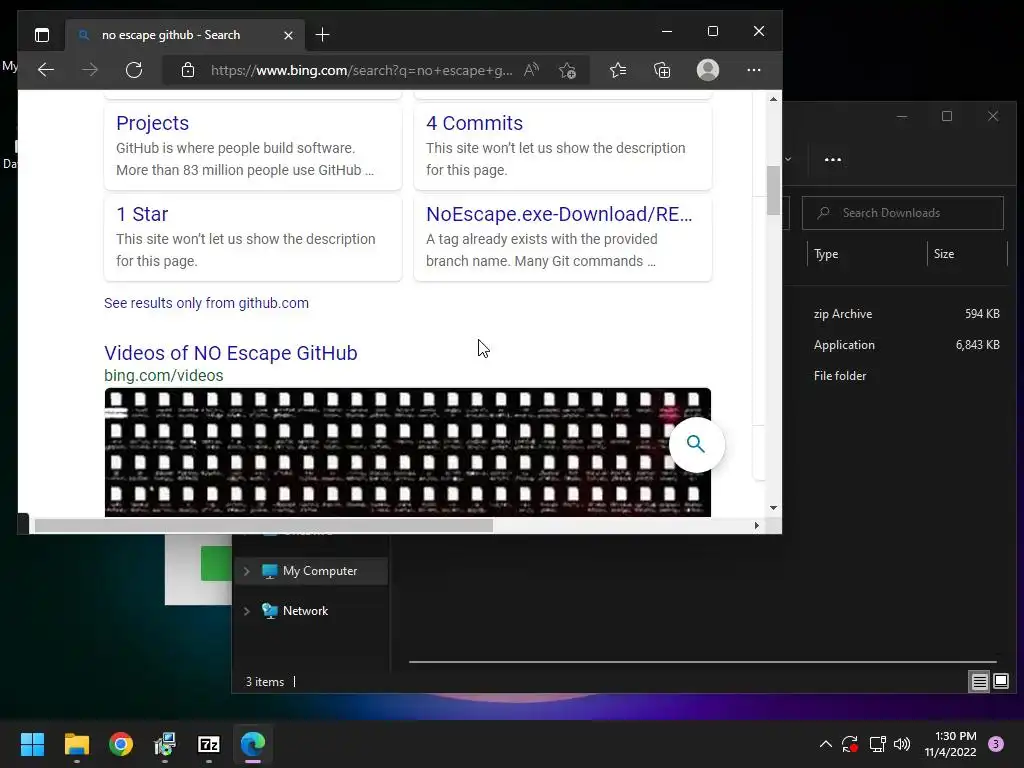Open the '1 Star' result link
Viewport: 1024px width, 768px height.
tap(142, 214)
